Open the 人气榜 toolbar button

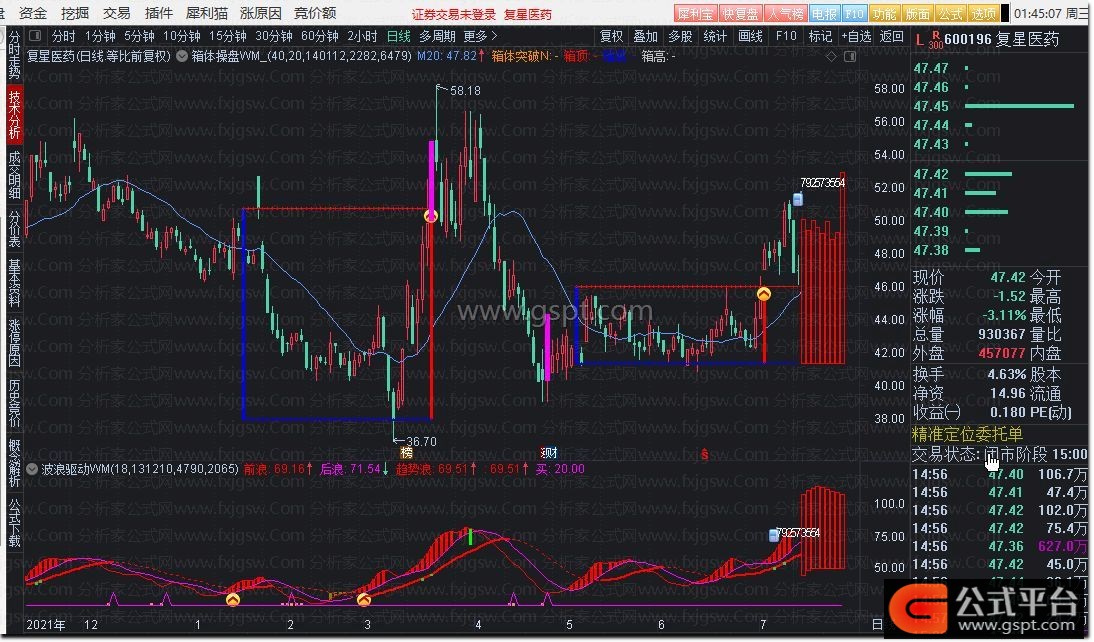point(785,13)
